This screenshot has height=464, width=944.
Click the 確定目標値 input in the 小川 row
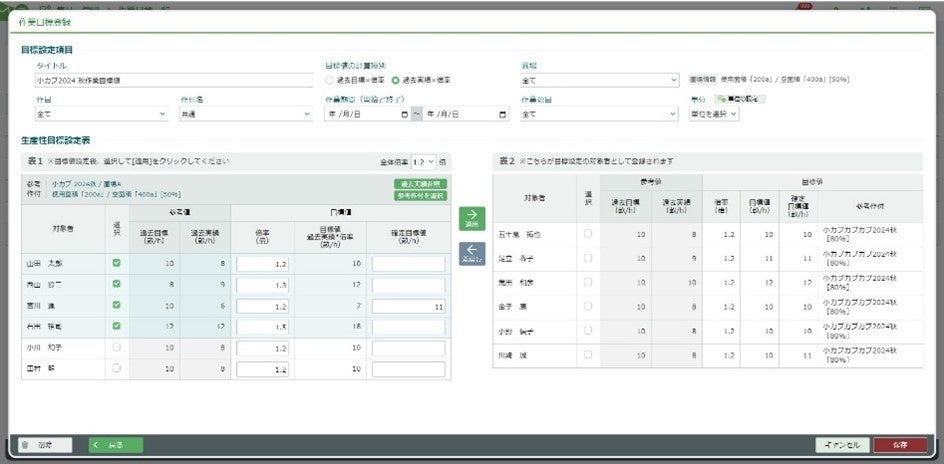click(x=408, y=348)
